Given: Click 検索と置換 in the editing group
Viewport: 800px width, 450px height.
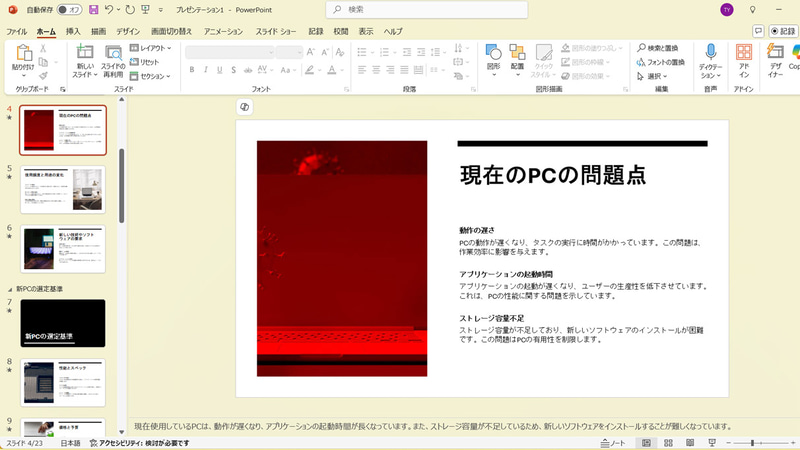Looking at the screenshot, I should (x=657, y=48).
